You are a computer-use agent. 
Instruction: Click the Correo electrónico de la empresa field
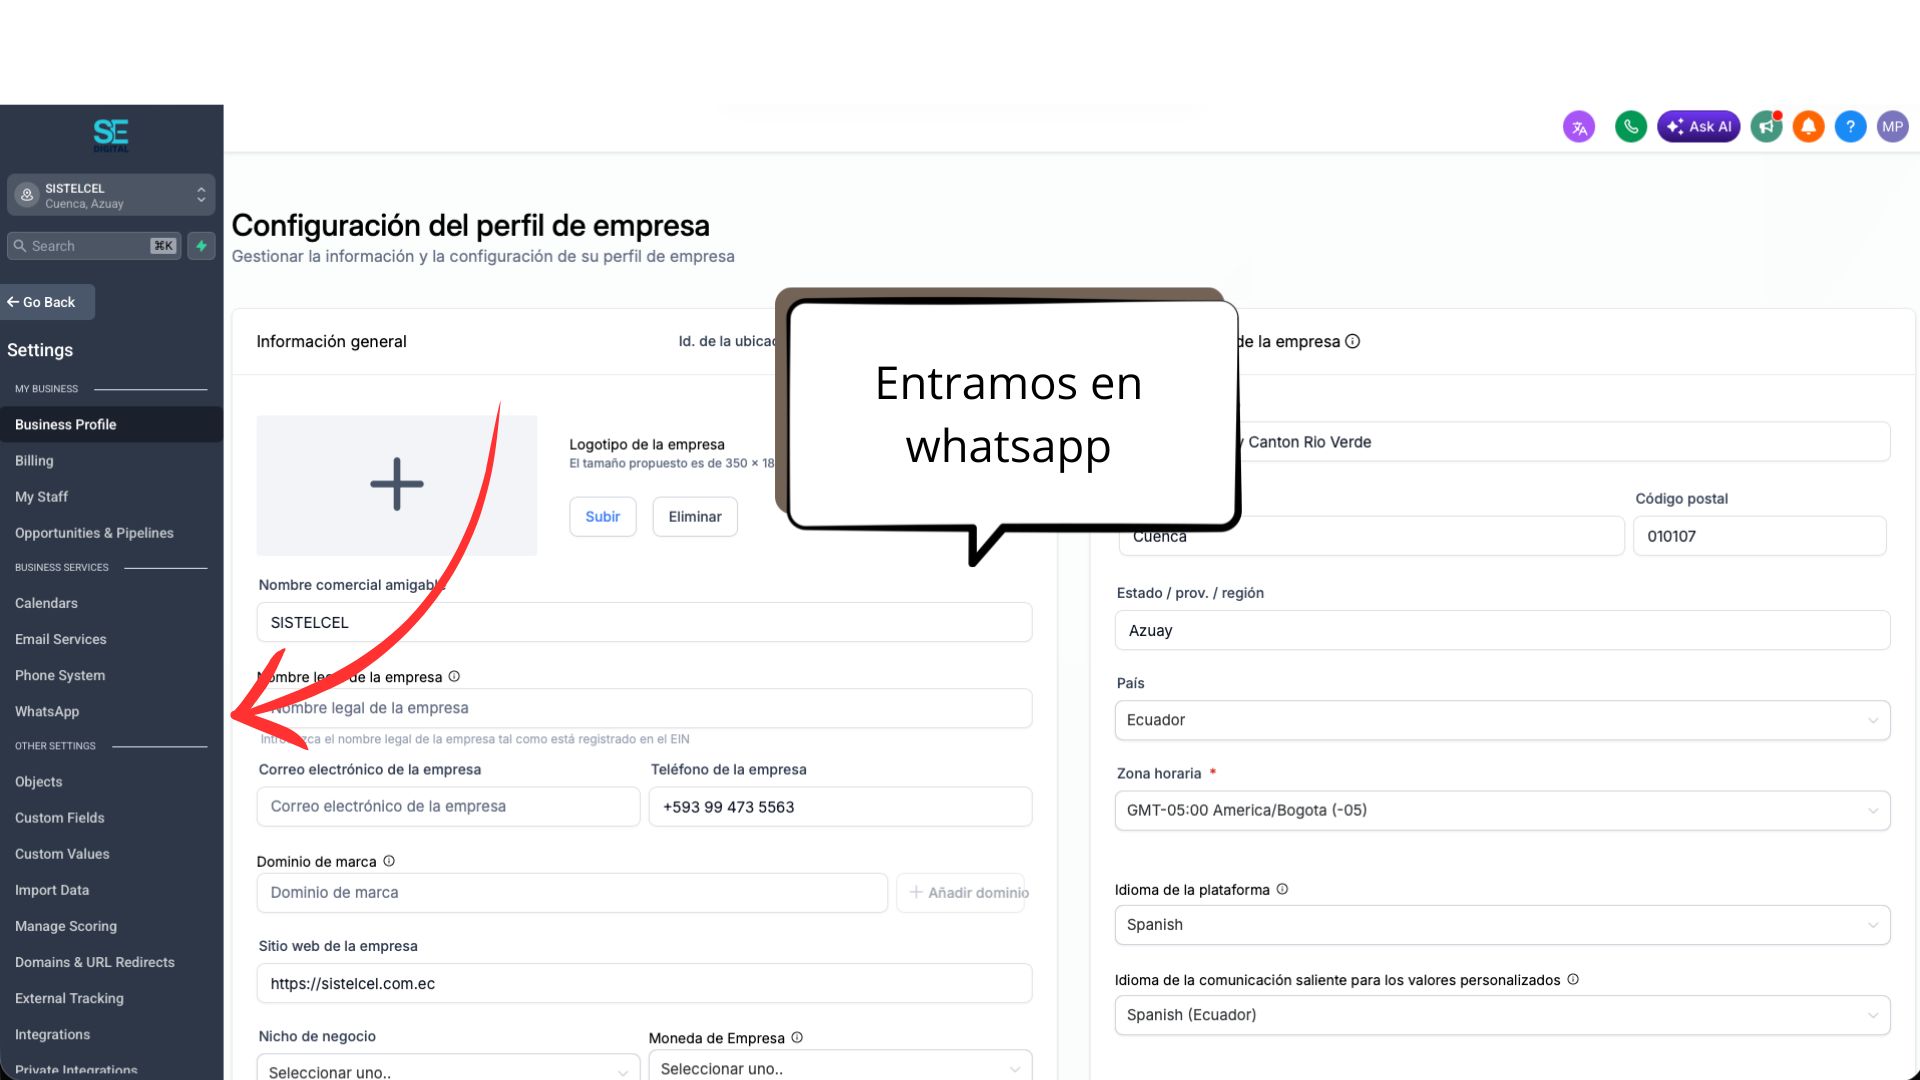coord(448,806)
